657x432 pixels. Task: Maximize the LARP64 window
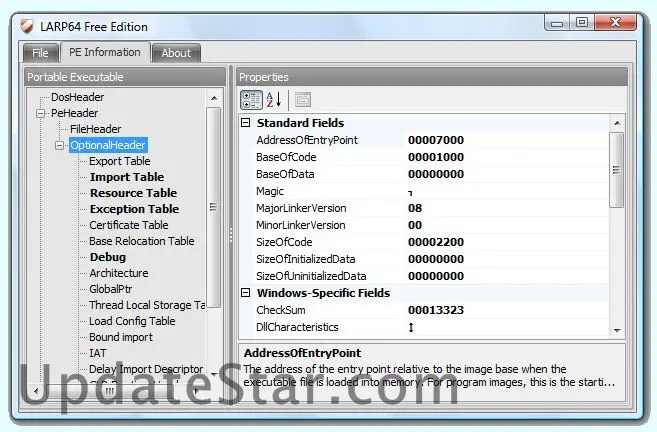(582, 23)
